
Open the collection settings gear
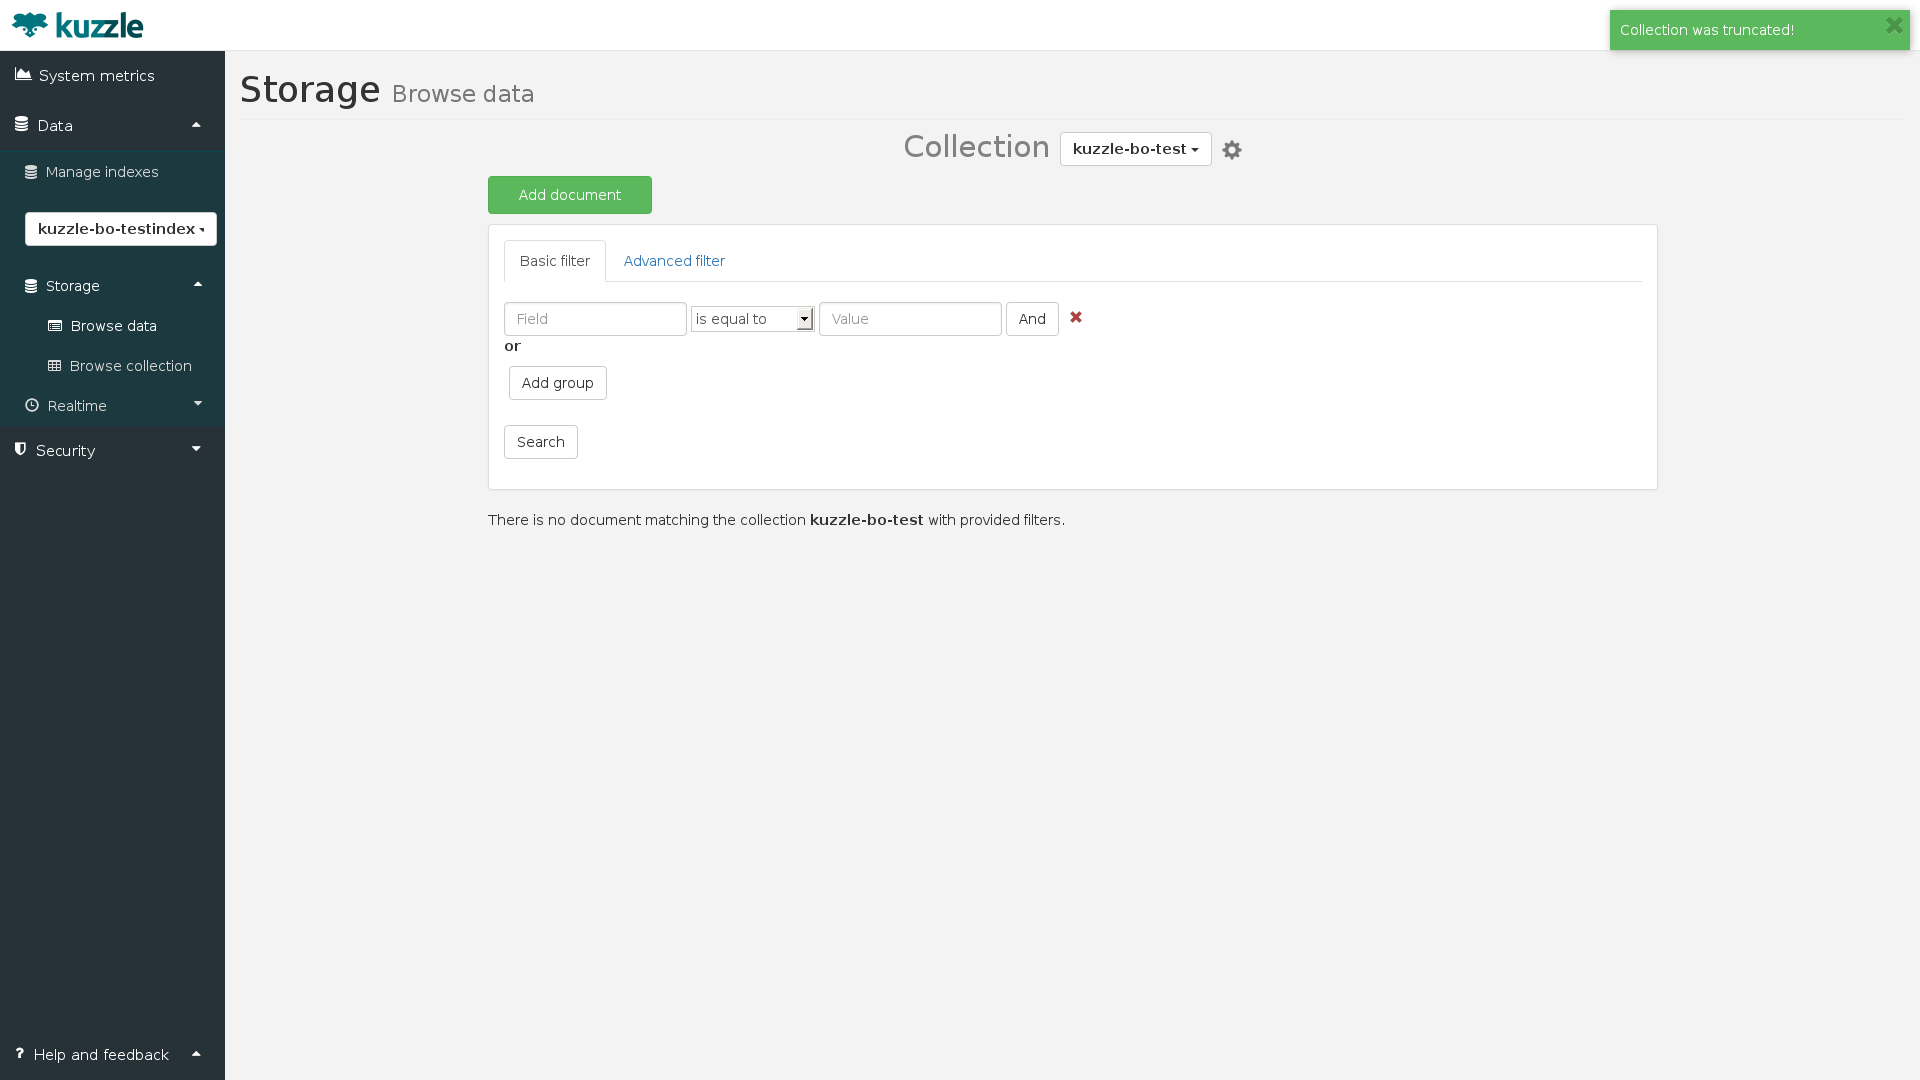coord(1232,150)
